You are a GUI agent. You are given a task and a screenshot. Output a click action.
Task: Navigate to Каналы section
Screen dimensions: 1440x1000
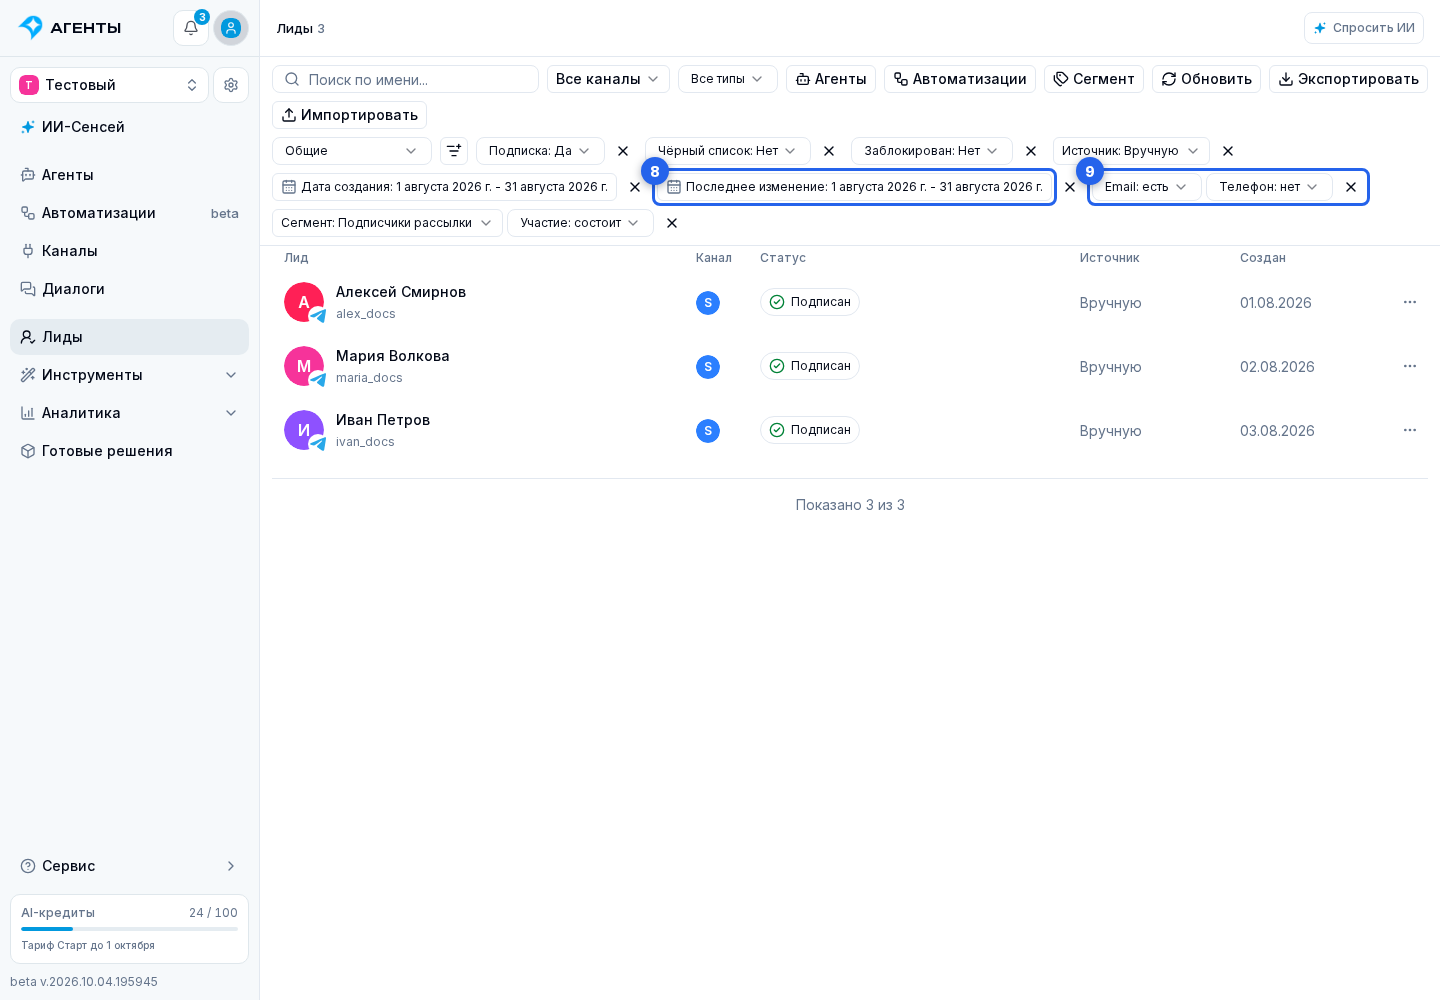coord(130,251)
